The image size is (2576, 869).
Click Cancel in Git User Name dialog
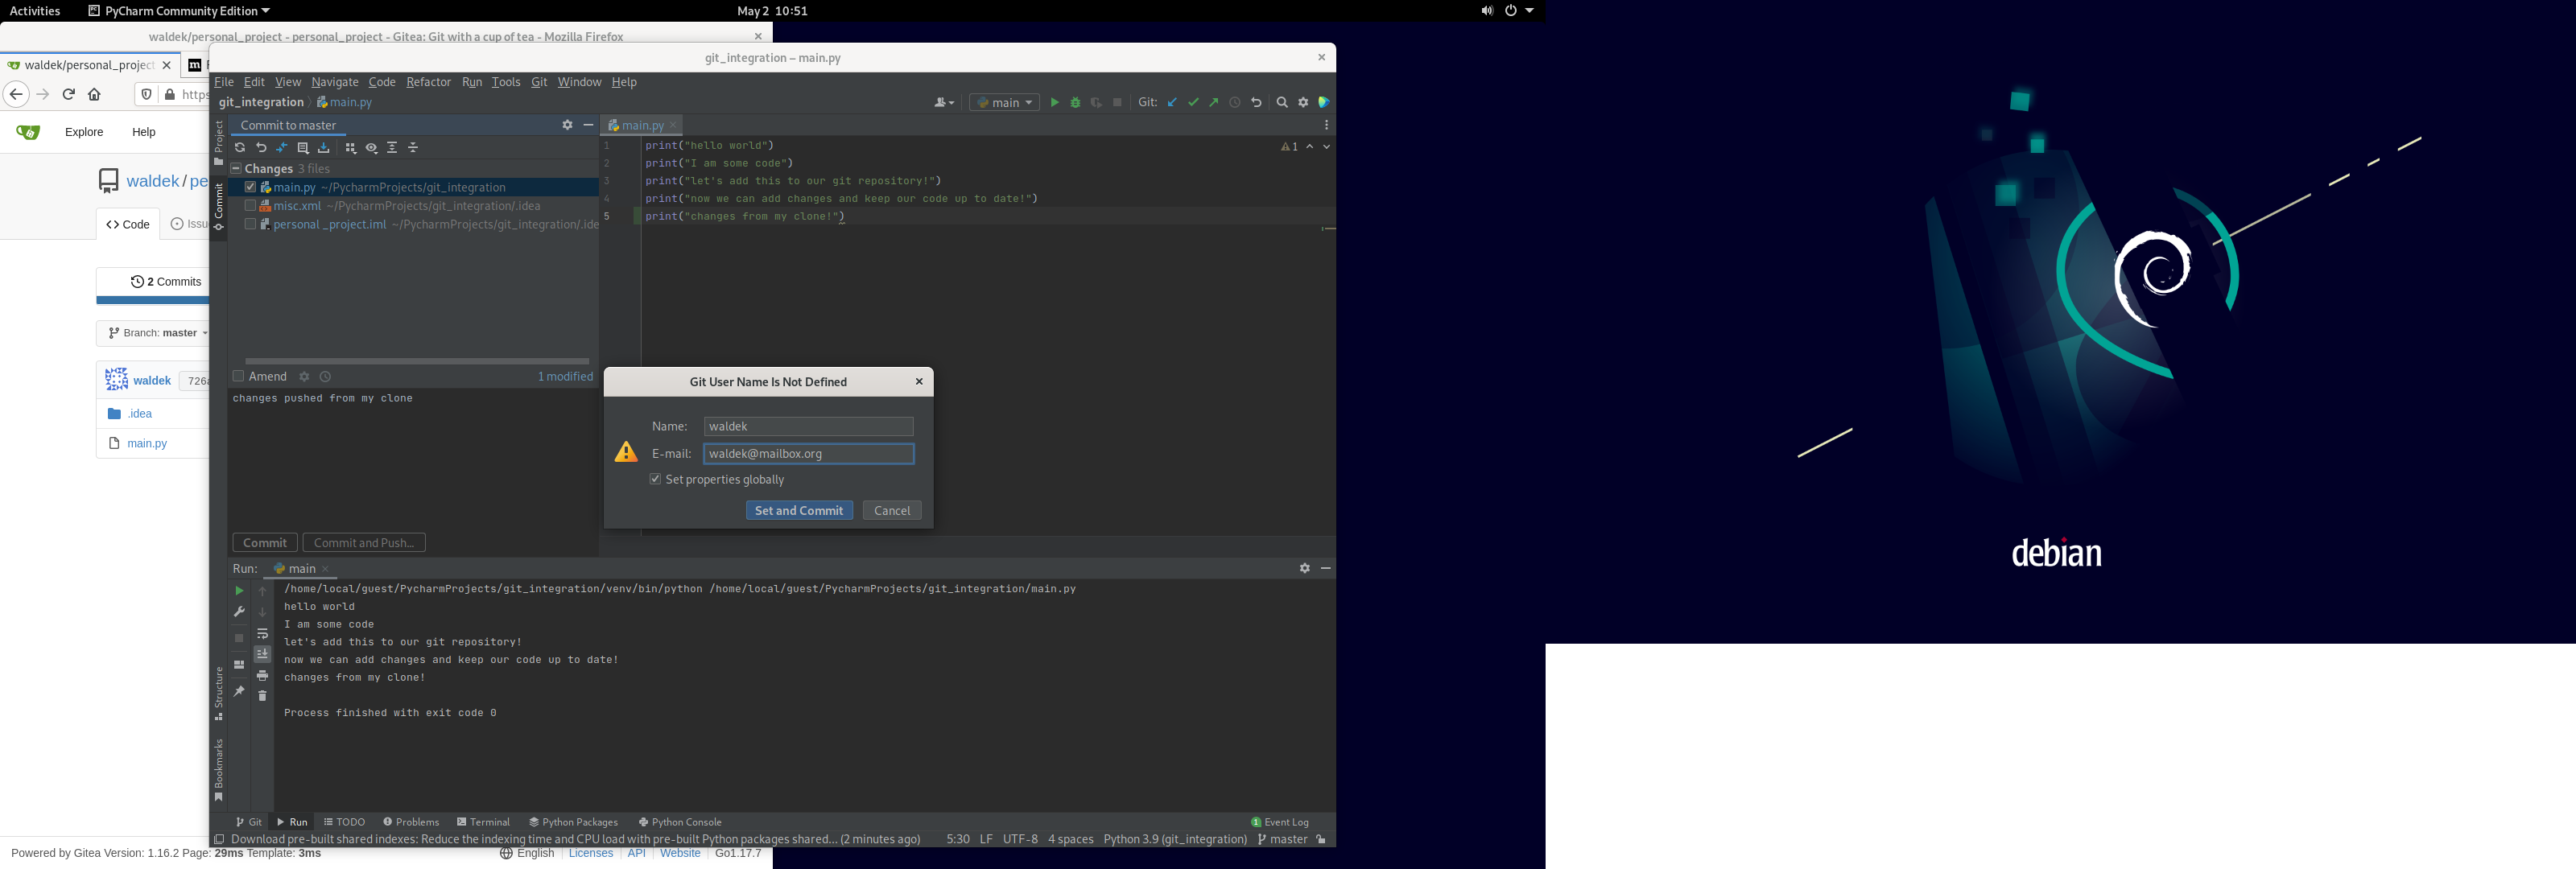click(892, 511)
